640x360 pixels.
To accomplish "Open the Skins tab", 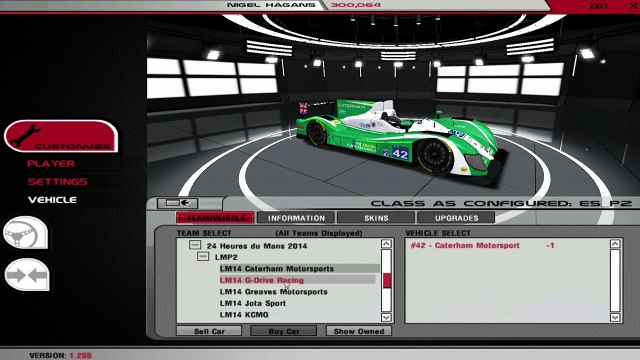I will tap(376, 218).
